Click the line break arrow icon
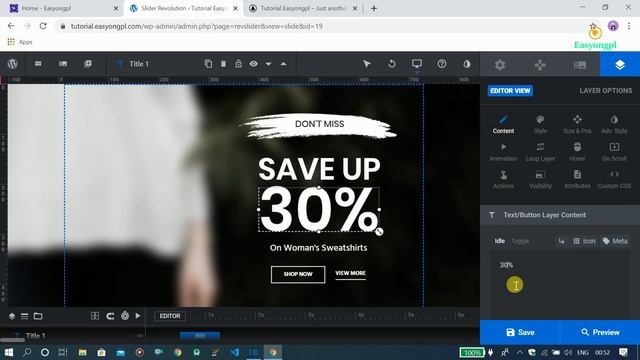The image size is (640, 360). click(562, 241)
